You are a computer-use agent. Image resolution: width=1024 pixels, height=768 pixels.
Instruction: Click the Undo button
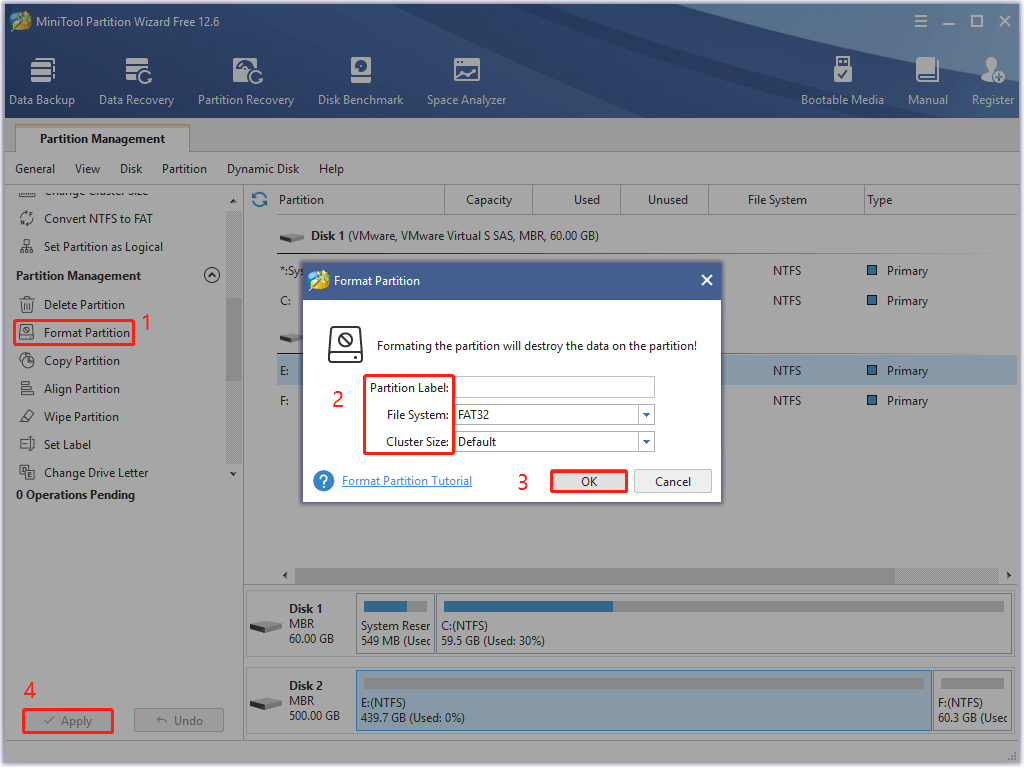(179, 721)
